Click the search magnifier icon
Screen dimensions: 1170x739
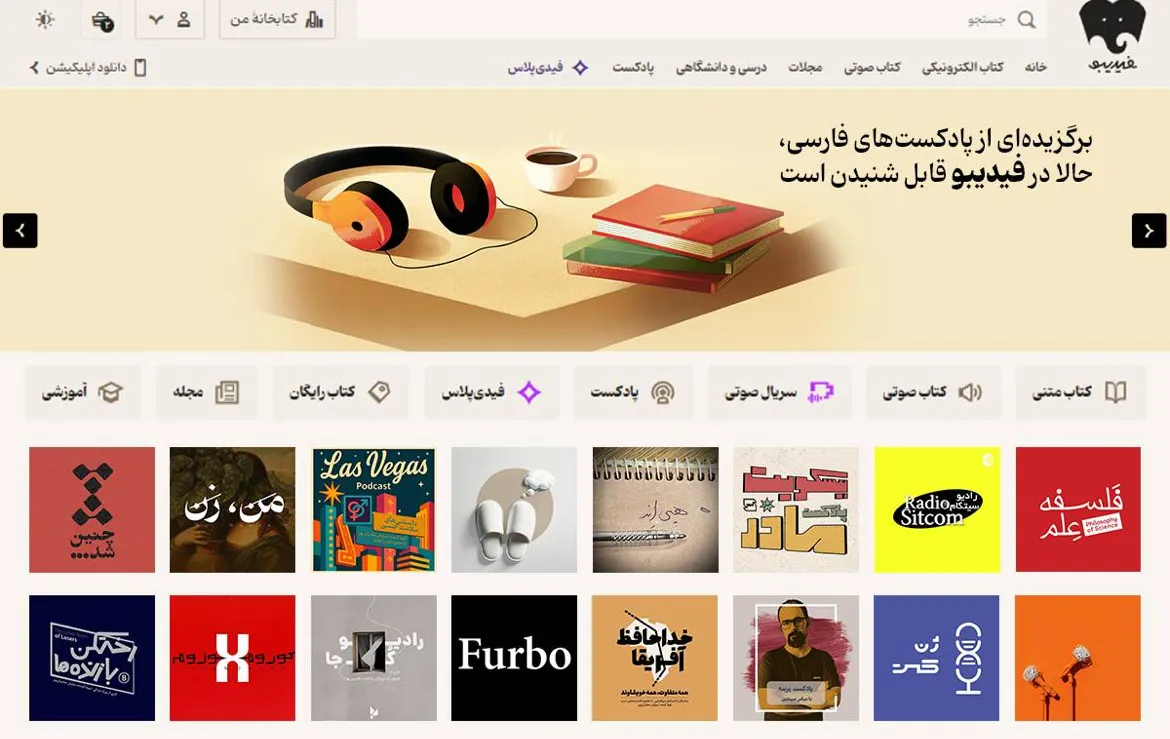click(x=1027, y=20)
